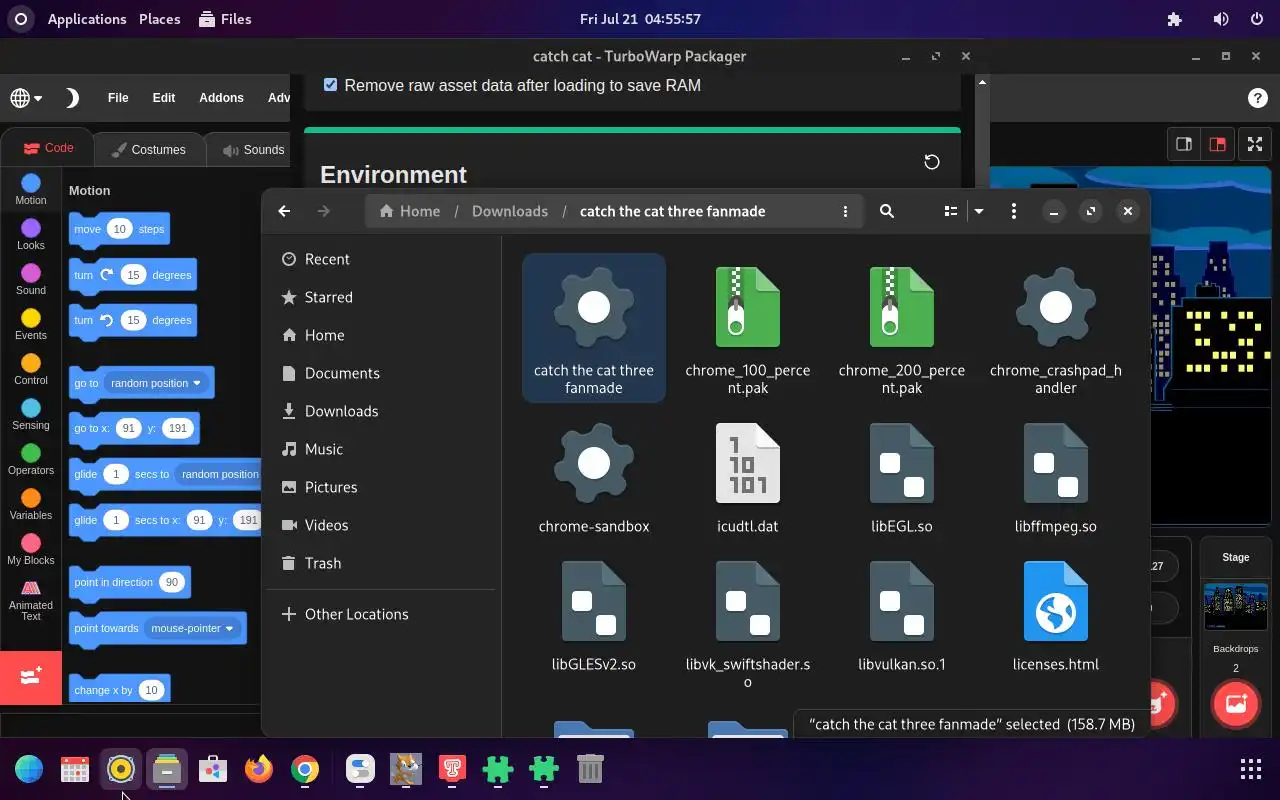This screenshot has height=800, width=1280.
Task: Open the Events block category
Action: tap(31, 325)
